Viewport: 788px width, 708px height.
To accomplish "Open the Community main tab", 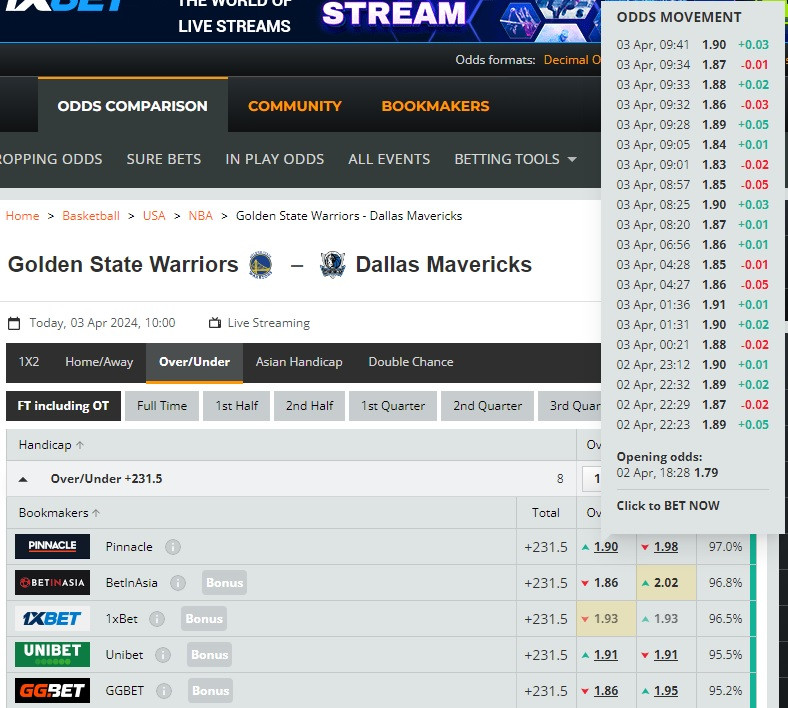I will pos(295,106).
